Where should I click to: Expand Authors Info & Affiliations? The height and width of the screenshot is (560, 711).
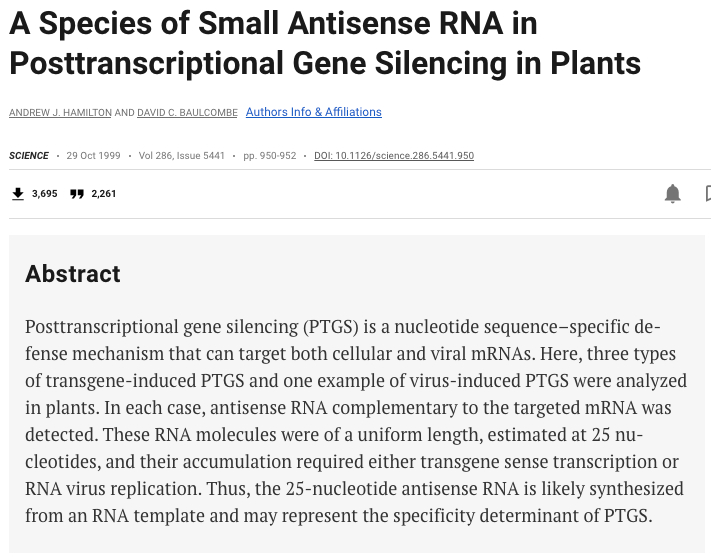[x=313, y=112]
